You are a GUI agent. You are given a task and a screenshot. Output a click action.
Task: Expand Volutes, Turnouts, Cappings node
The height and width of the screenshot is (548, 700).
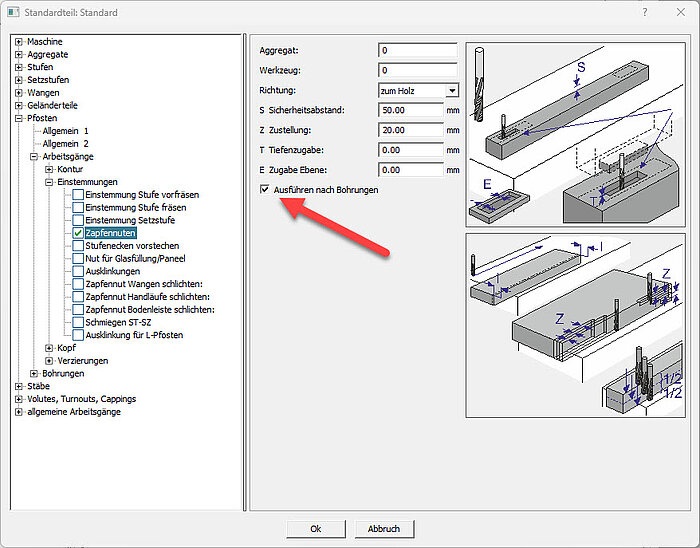pos(18,399)
